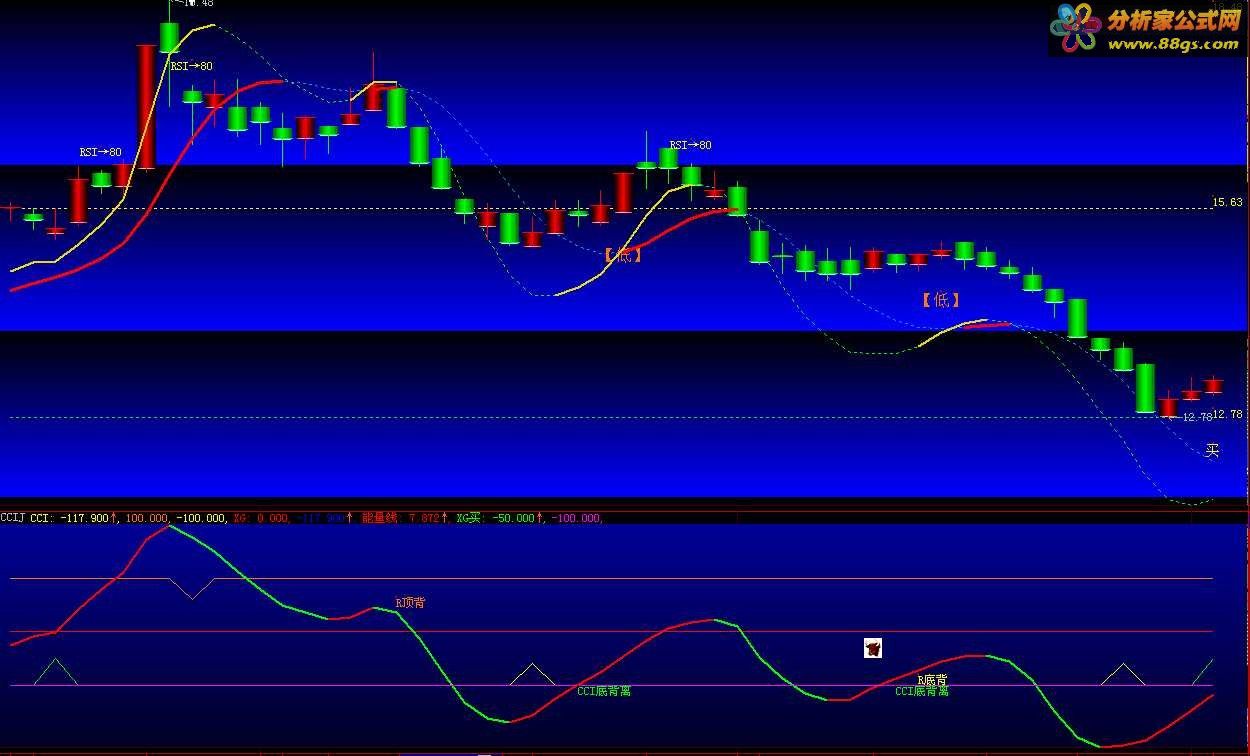Click the R底背 divergence label
This screenshot has height=756, width=1250.
(x=932, y=680)
